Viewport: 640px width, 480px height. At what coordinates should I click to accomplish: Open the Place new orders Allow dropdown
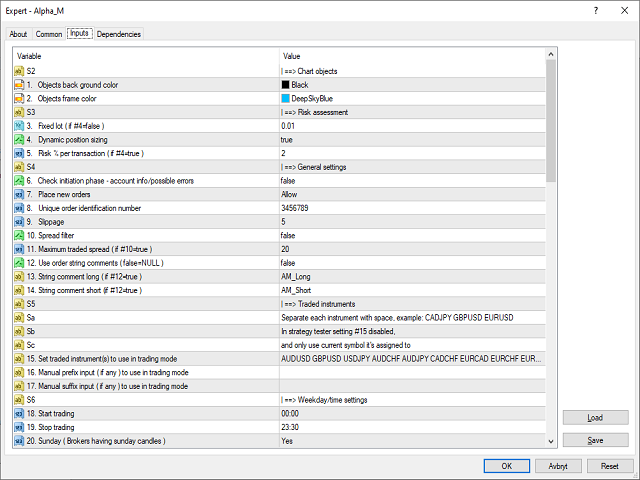412,194
